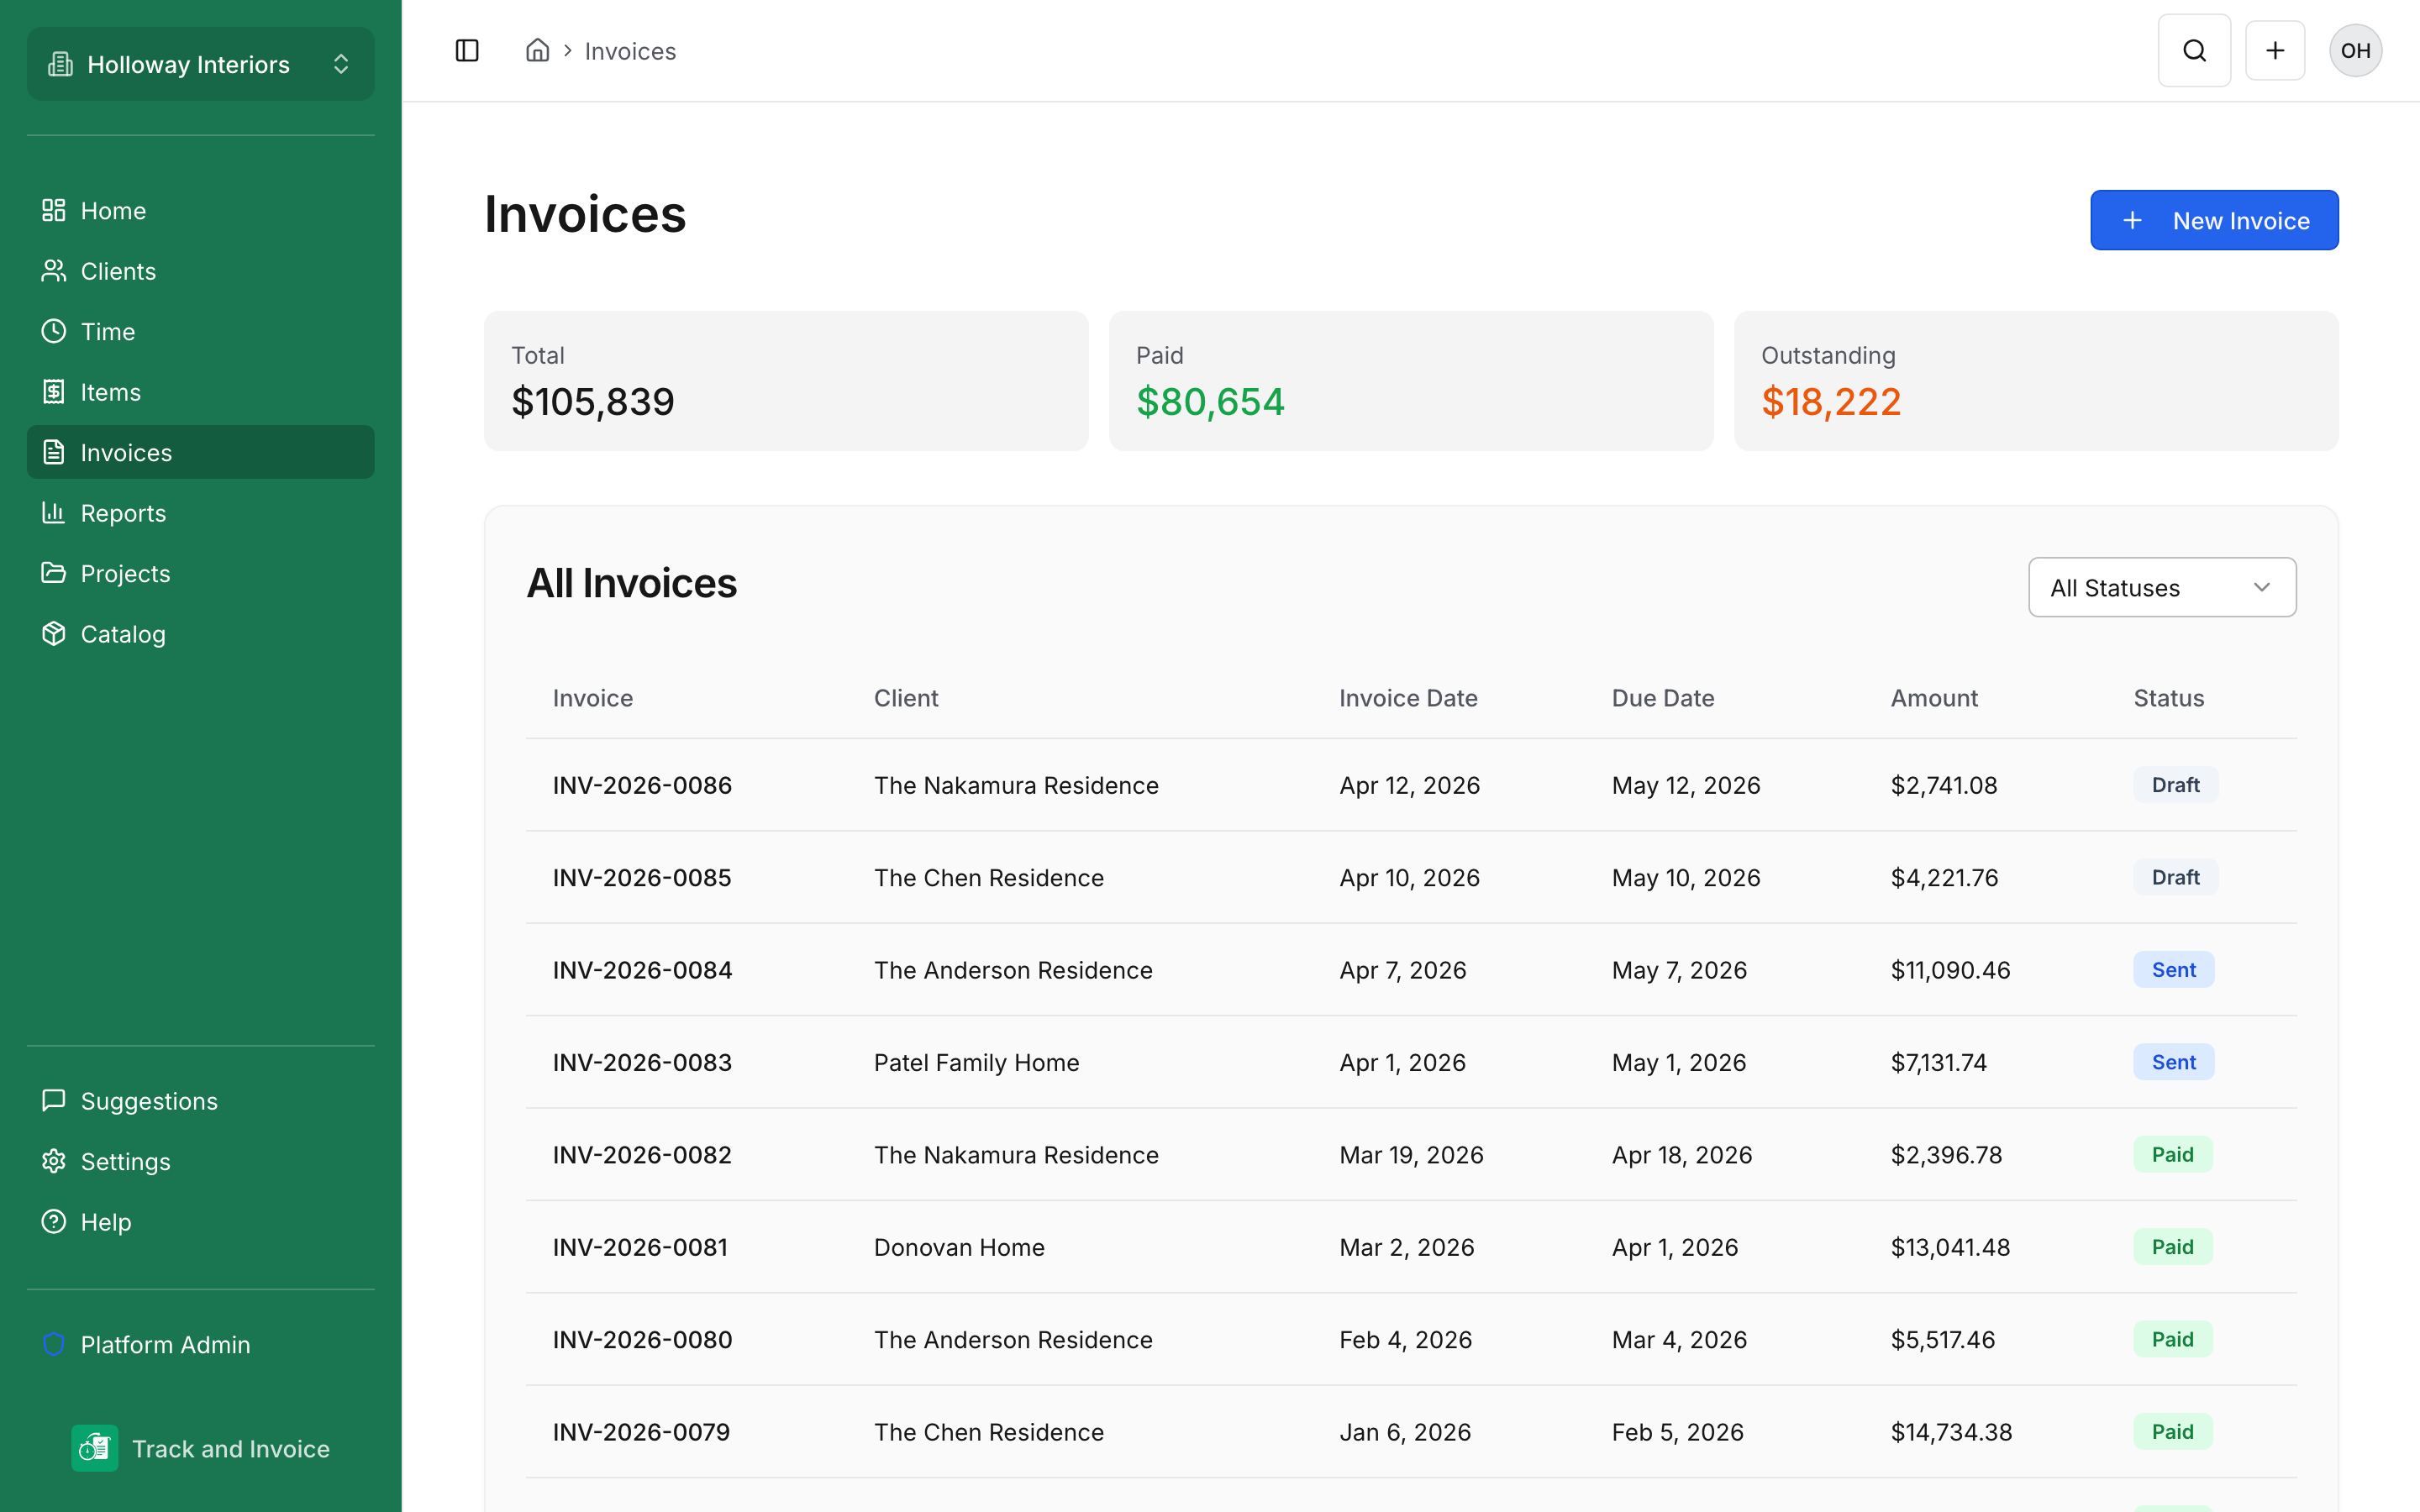
Task: Open the Reports menu item
Action: [201, 513]
